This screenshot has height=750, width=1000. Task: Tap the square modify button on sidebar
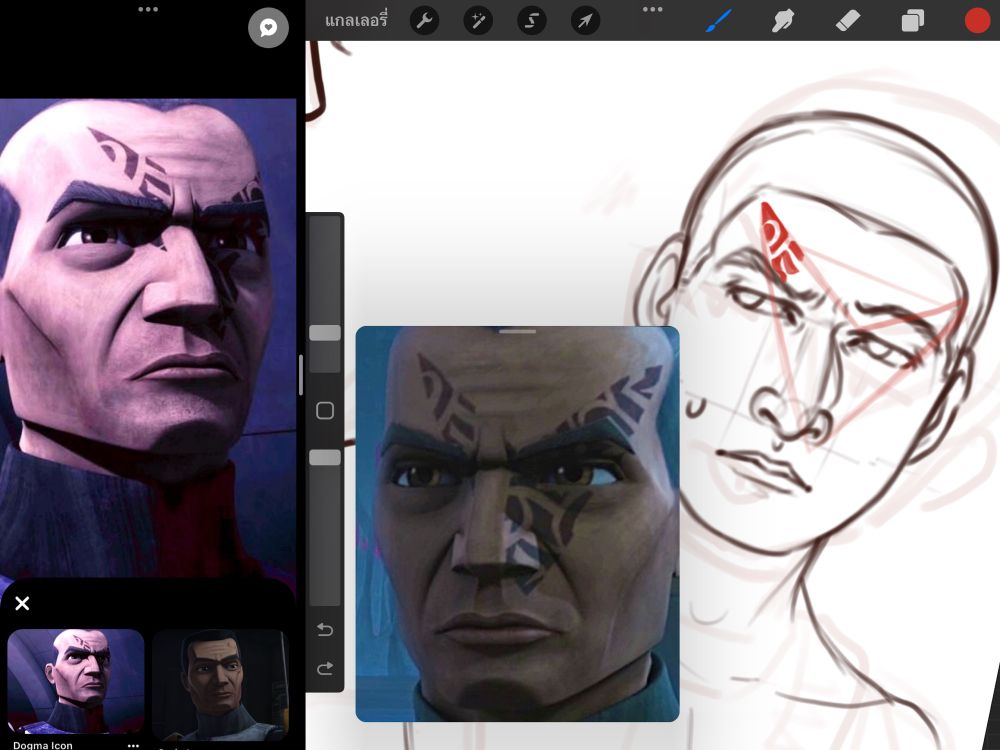pos(325,411)
